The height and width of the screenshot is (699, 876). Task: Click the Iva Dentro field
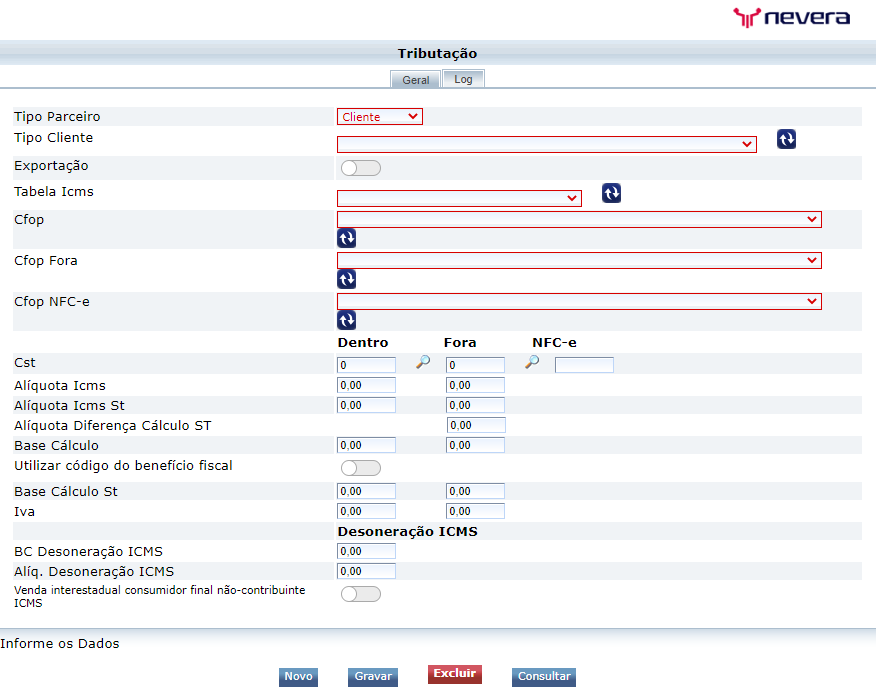pos(366,511)
